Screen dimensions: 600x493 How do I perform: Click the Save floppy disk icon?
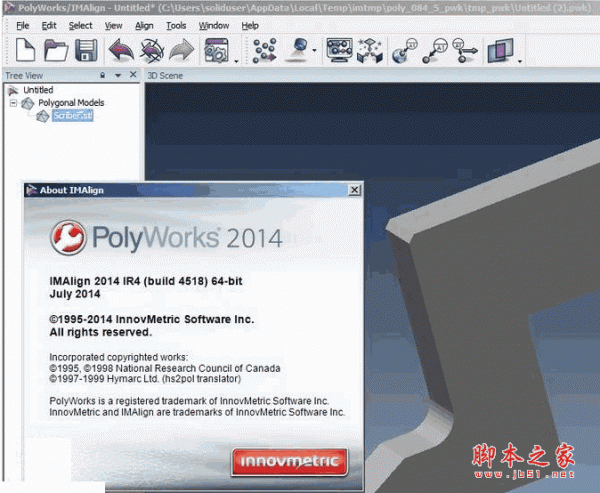(86, 50)
